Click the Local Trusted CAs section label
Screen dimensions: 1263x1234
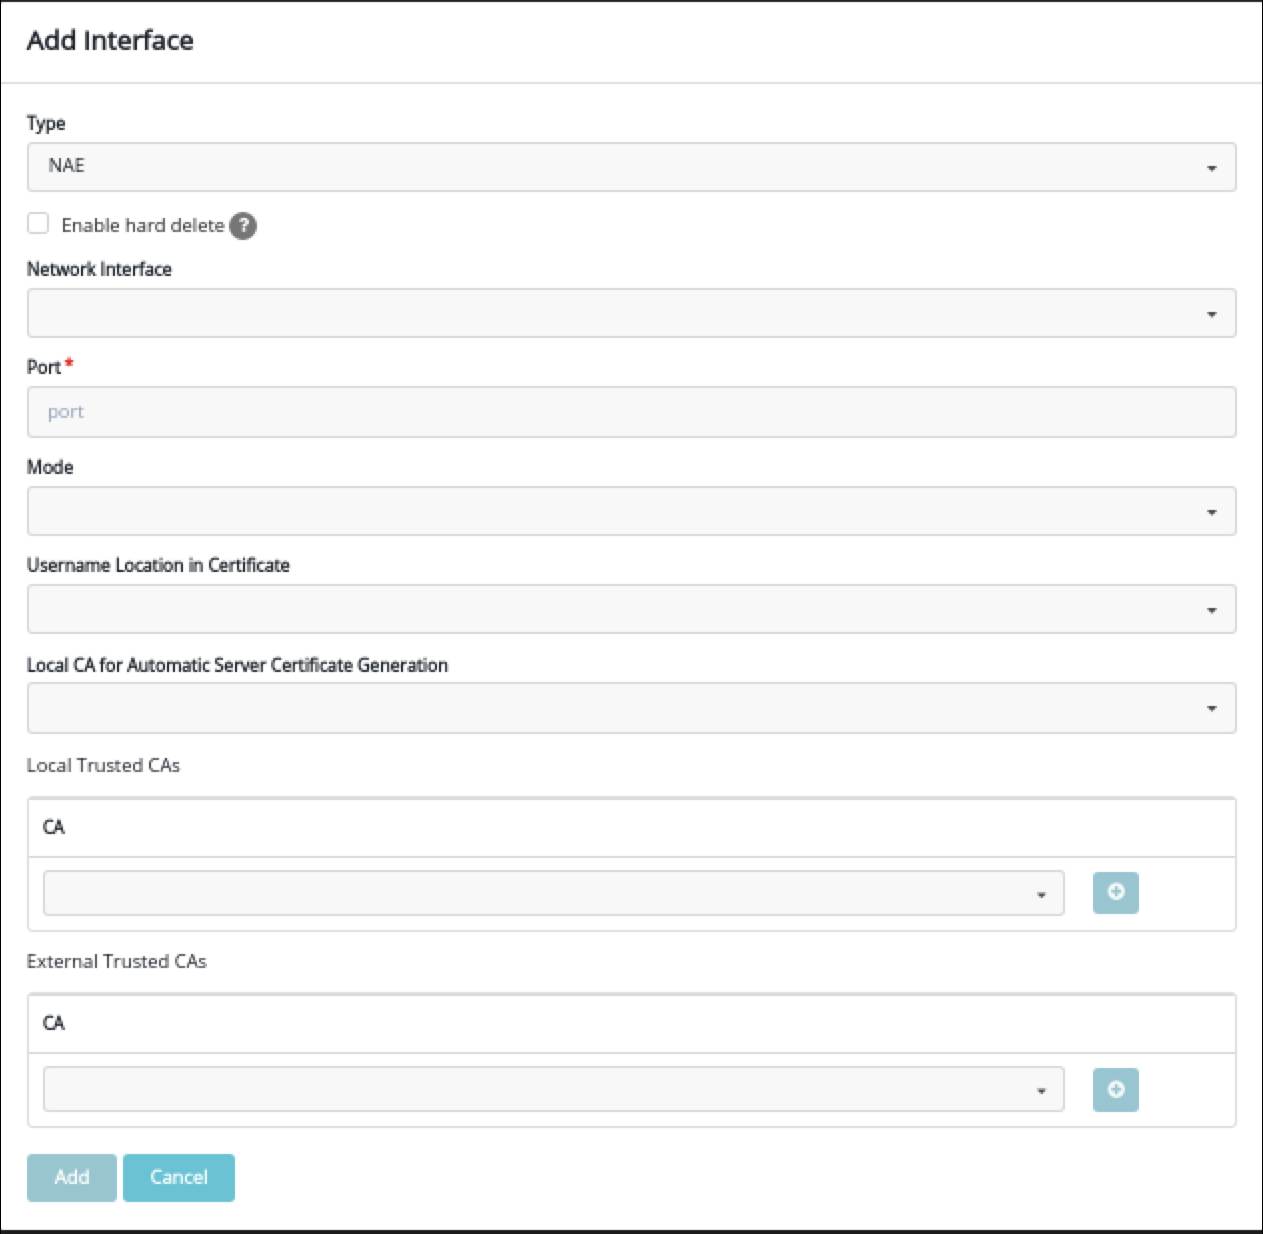point(103,765)
